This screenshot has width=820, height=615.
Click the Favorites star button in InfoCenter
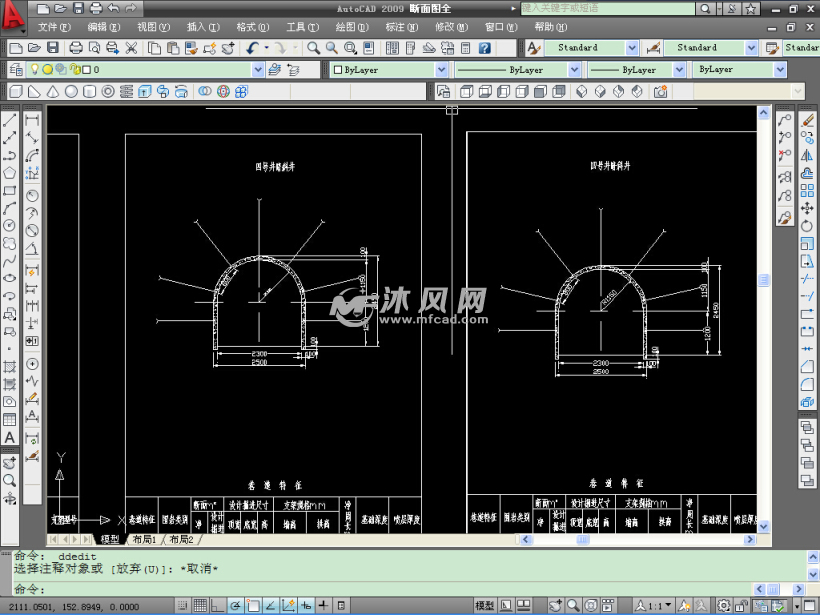coord(751,8)
